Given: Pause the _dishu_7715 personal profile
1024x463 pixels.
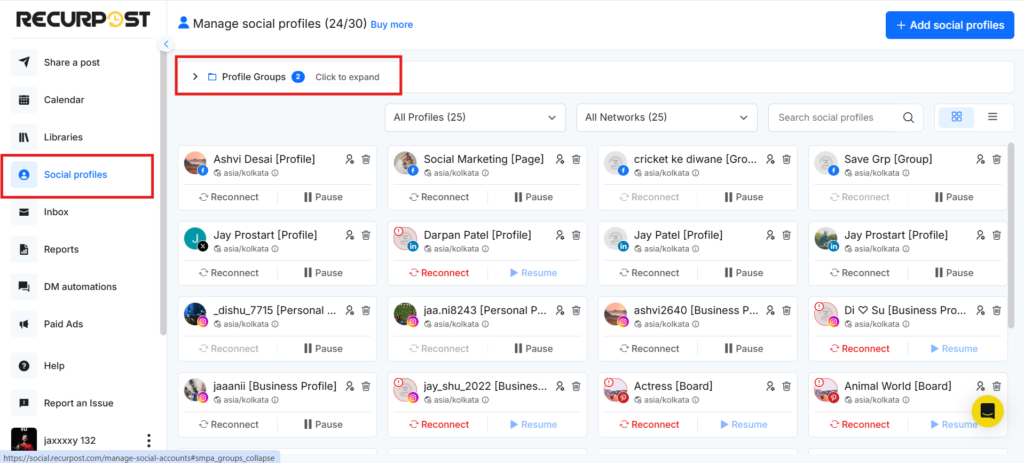Looking at the screenshot, I should [x=323, y=348].
